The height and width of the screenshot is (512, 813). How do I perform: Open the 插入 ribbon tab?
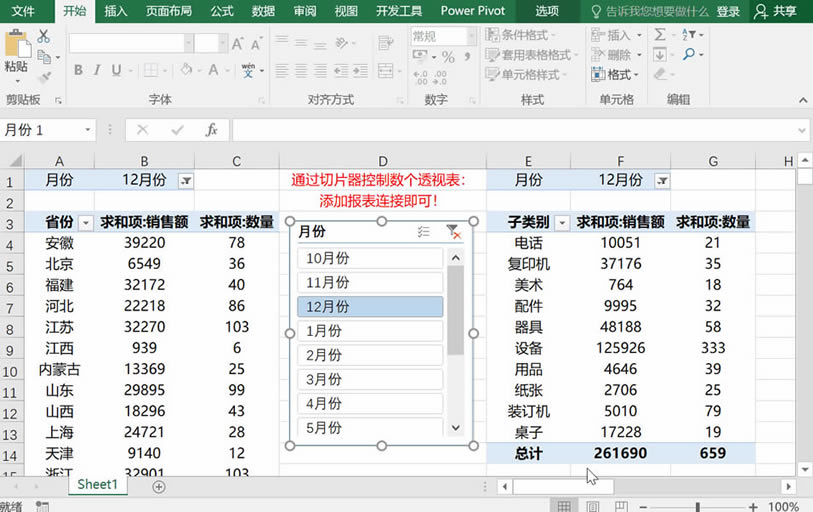click(x=115, y=11)
